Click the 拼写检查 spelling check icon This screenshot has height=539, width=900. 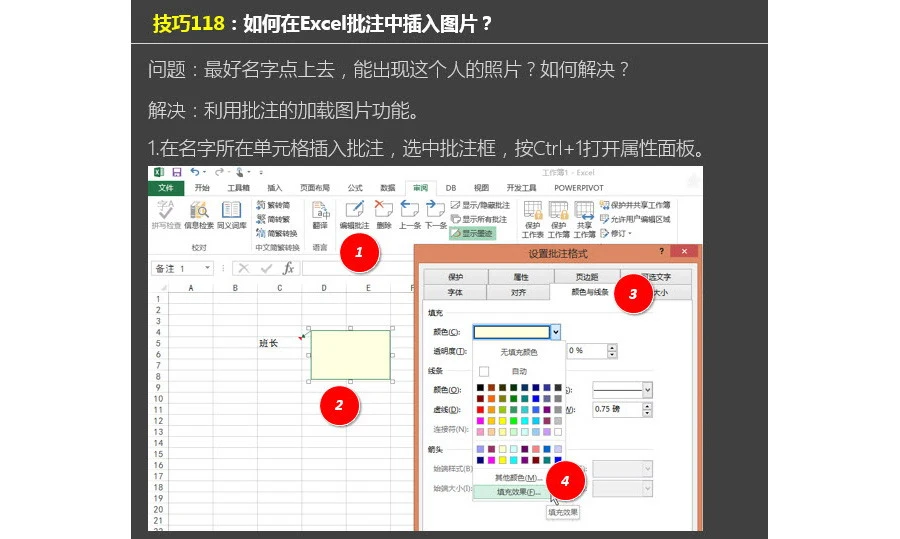pos(166,215)
